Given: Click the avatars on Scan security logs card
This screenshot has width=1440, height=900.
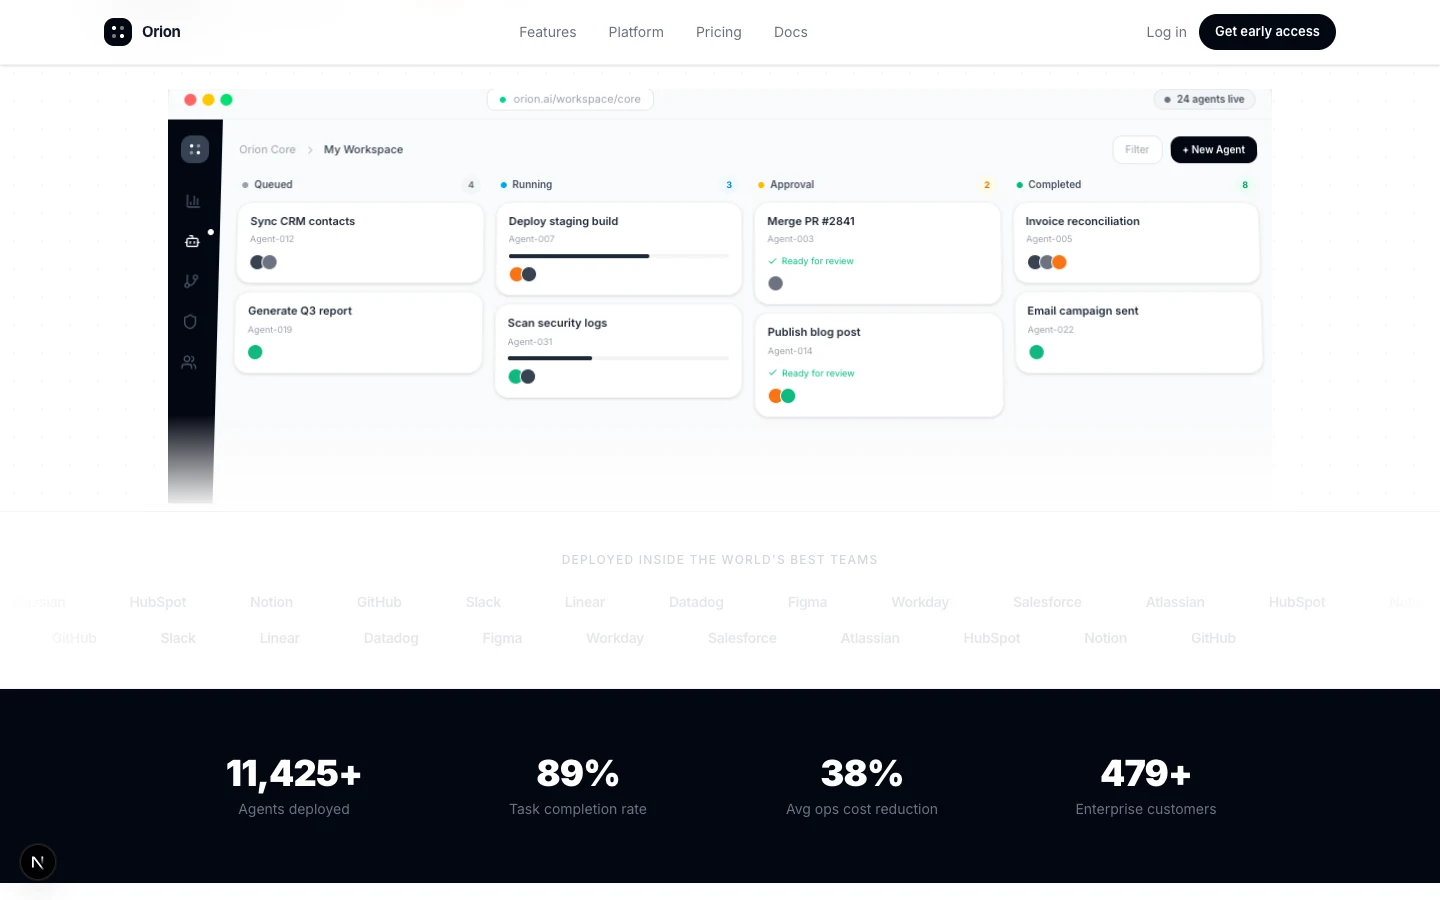Looking at the screenshot, I should 522,377.
